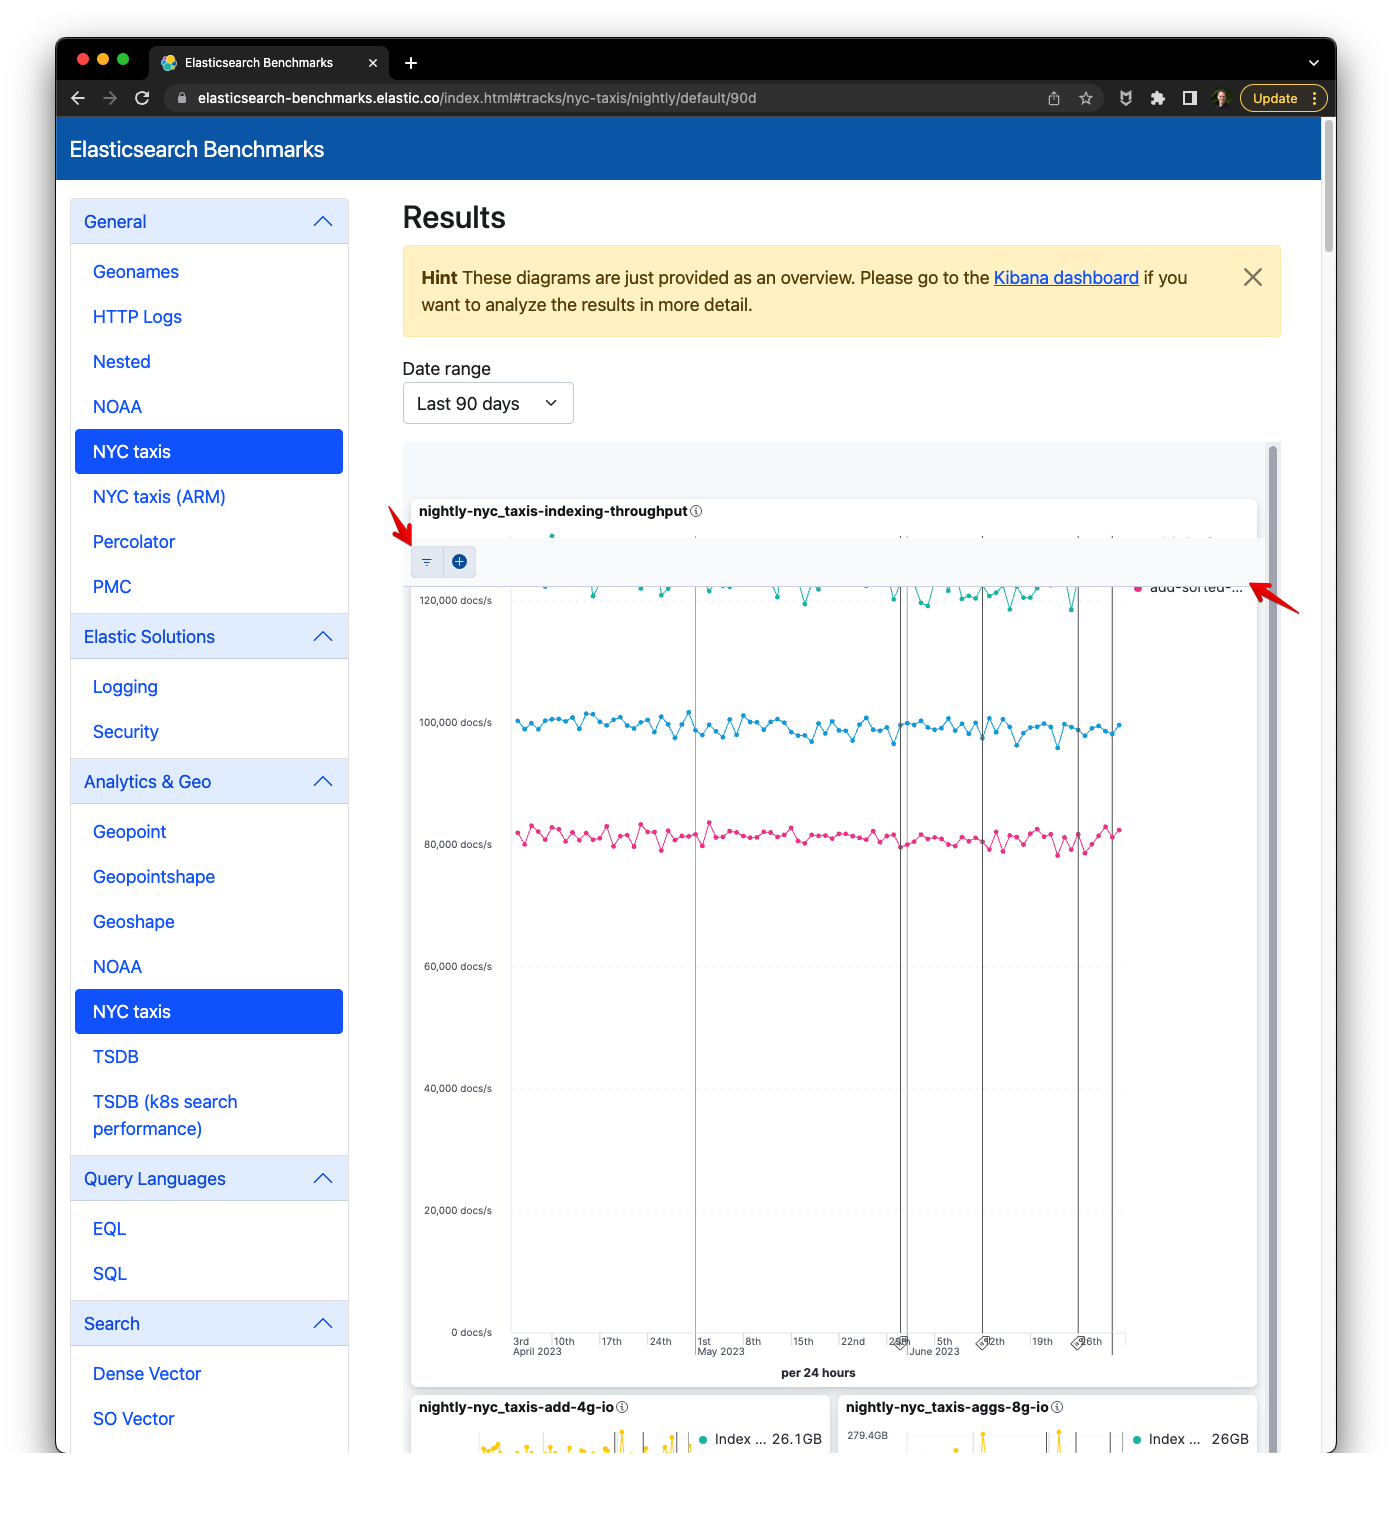
Task: Click the Update button in the browser toolbar
Action: (x=1275, y=98)
